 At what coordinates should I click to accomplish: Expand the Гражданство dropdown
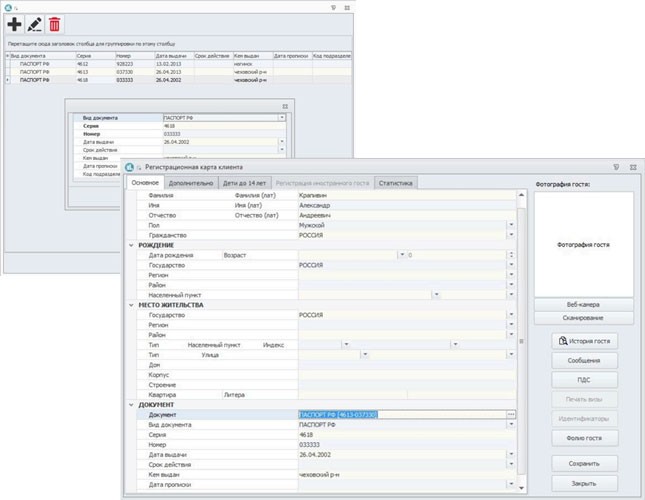tap(511, 235)
